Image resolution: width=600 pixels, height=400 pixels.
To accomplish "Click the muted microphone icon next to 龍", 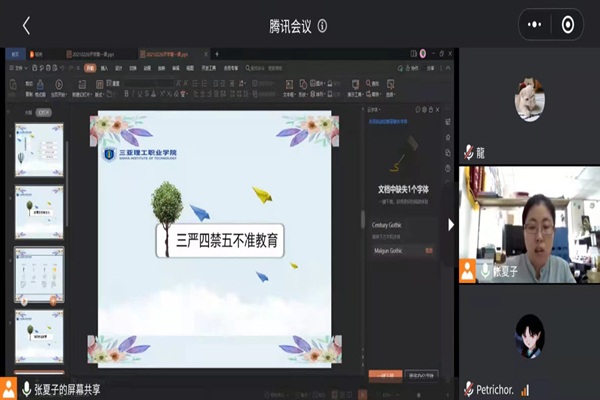I will pyautogui.click(x=468, y=152).
